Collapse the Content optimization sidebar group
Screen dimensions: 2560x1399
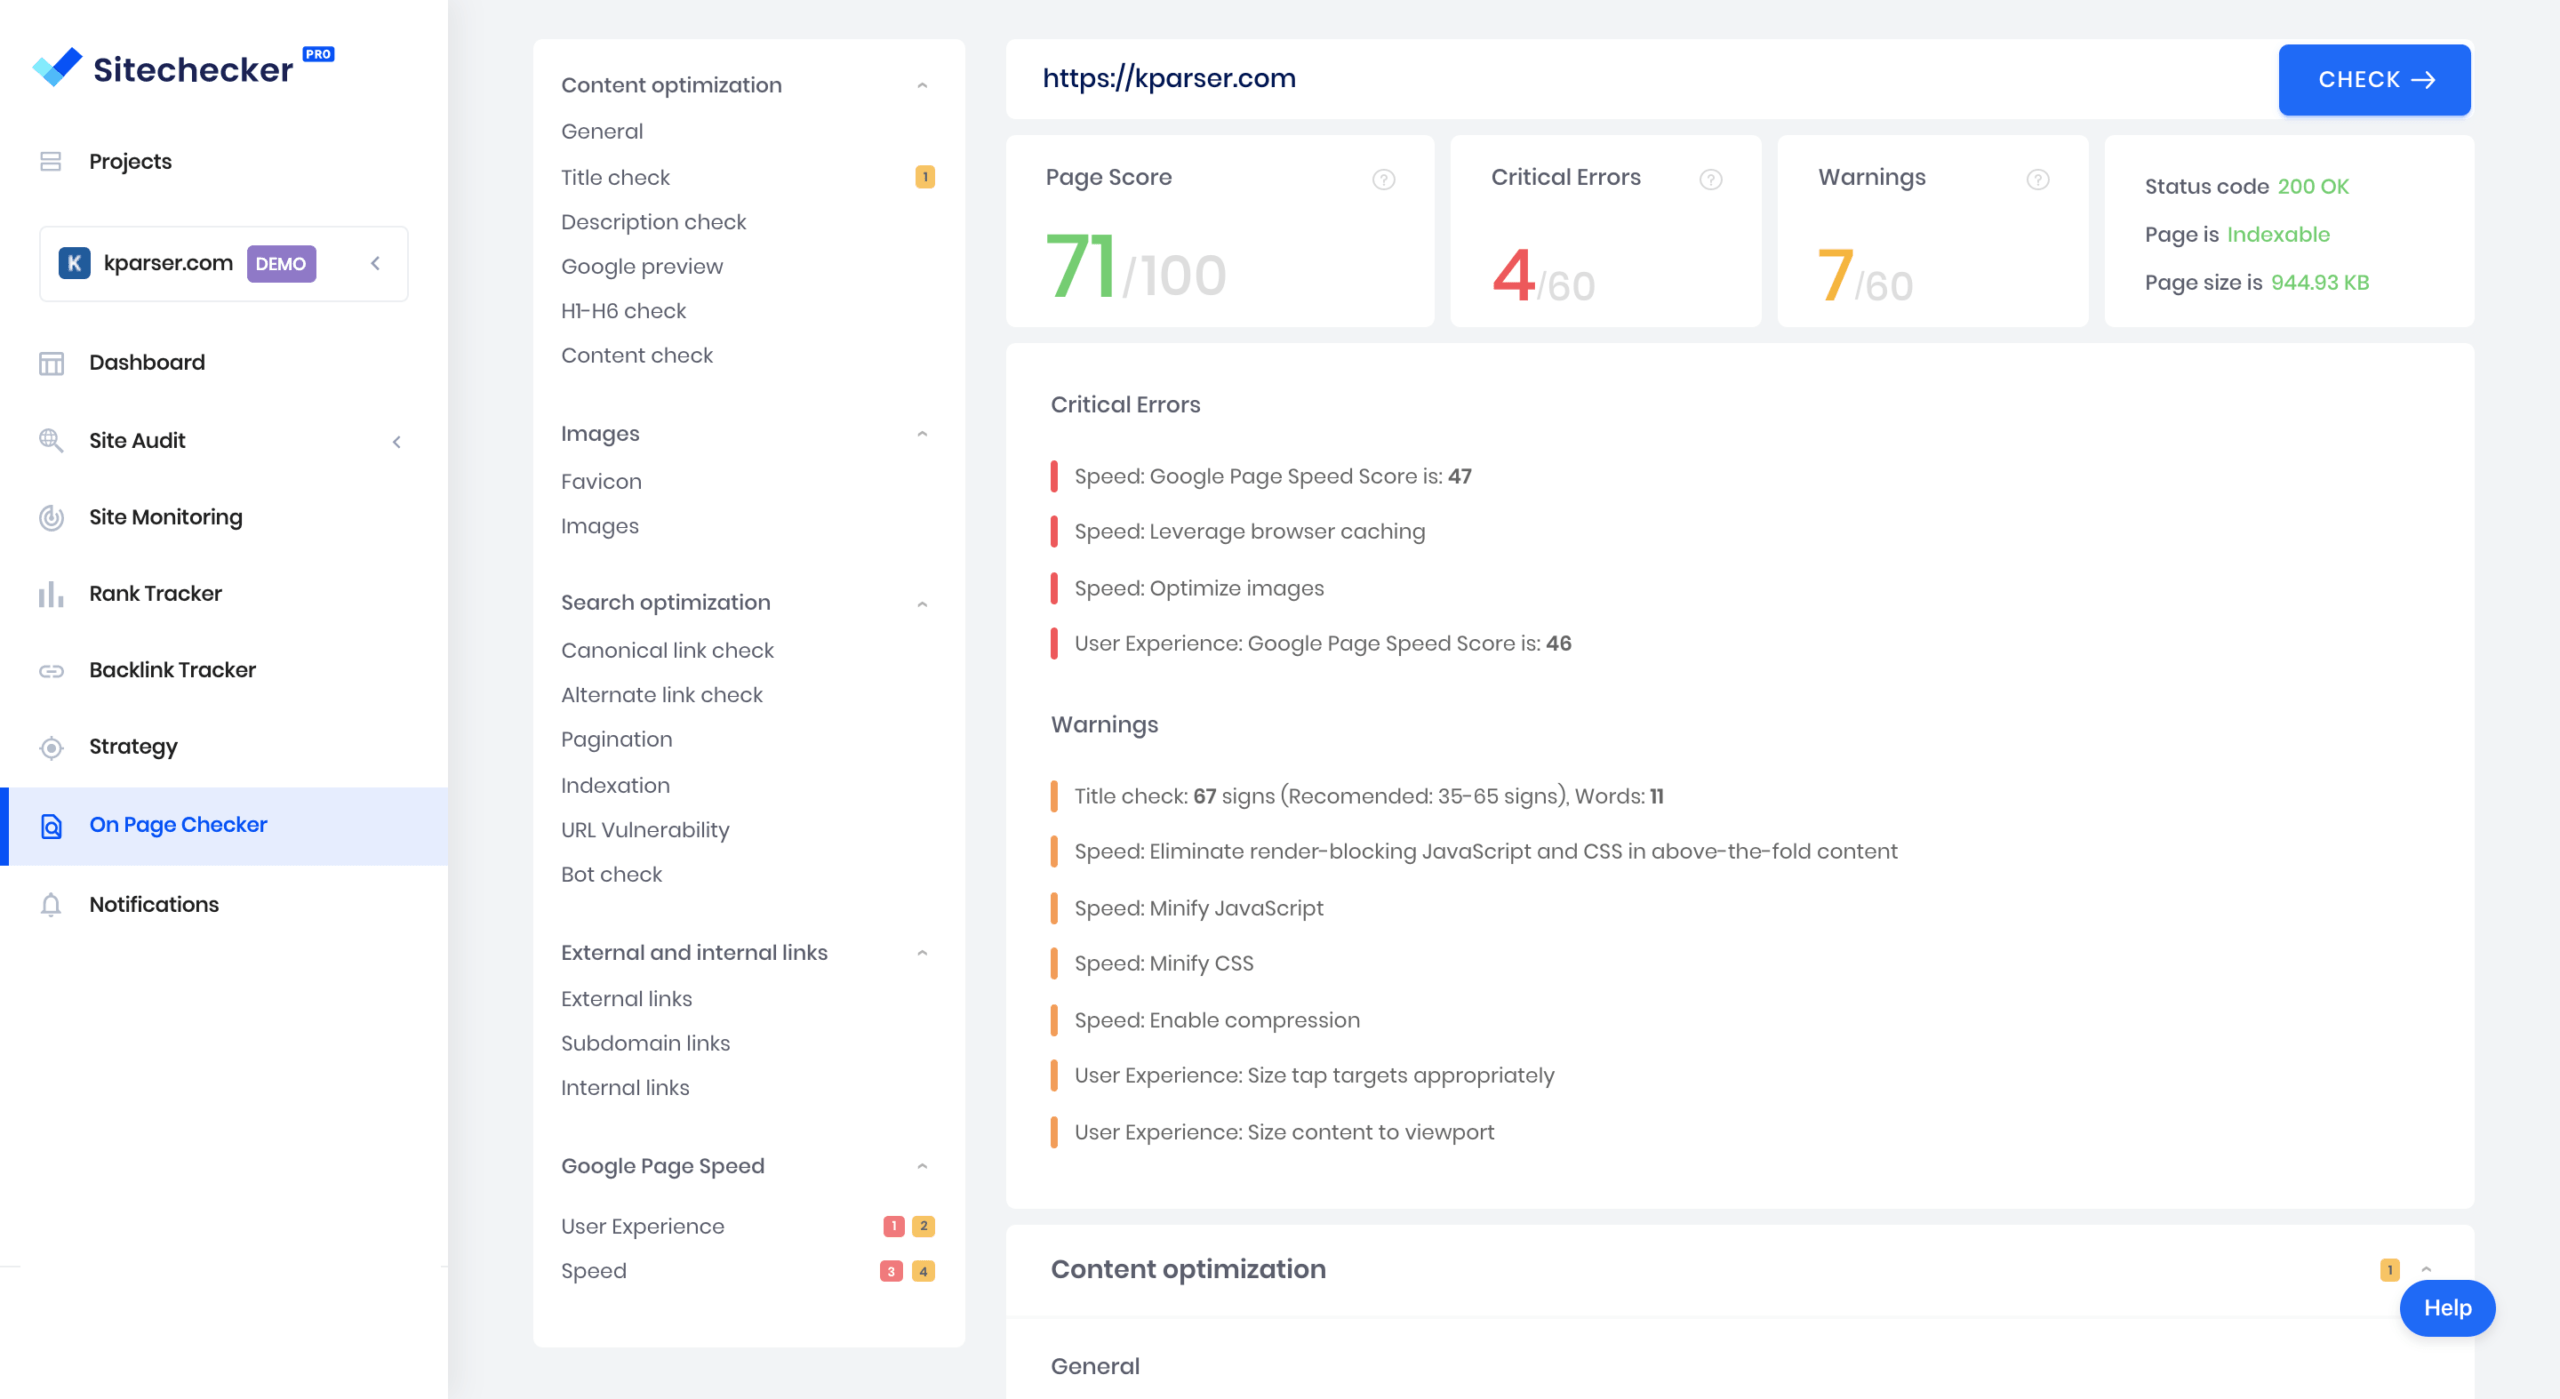click(x=922, y=85)
